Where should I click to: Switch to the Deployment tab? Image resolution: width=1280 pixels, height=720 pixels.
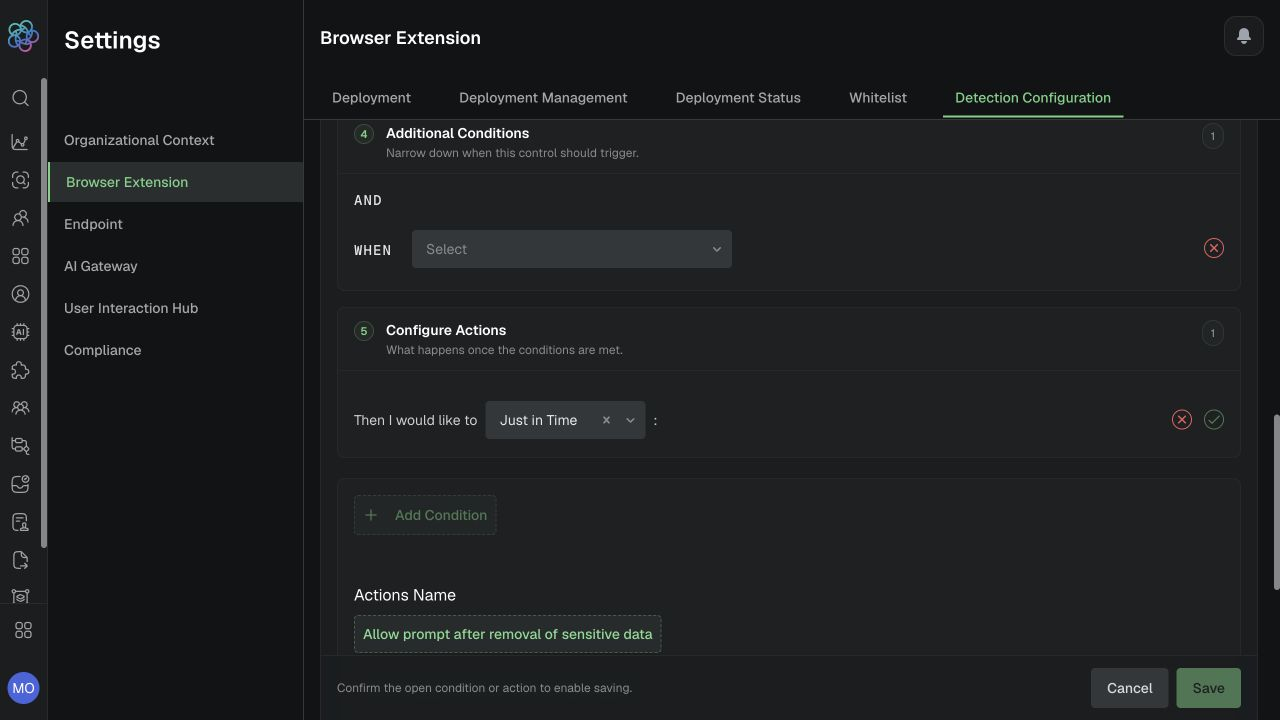371,97
